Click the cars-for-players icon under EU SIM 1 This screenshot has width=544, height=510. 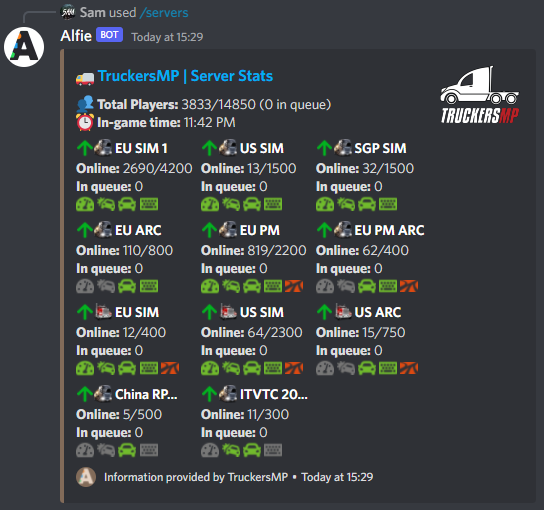click(x=127, y=204)
